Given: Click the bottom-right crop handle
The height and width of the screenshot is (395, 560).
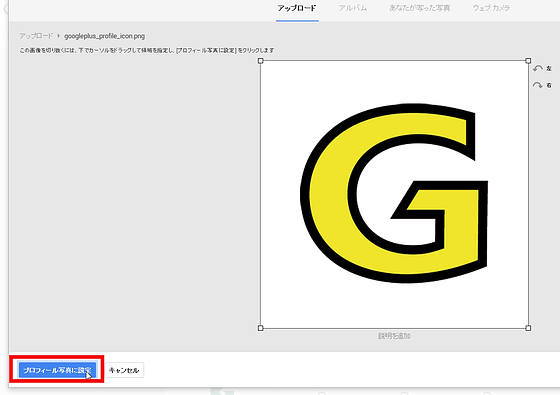Looking at the screenshot, I should (x=528, y=328).
